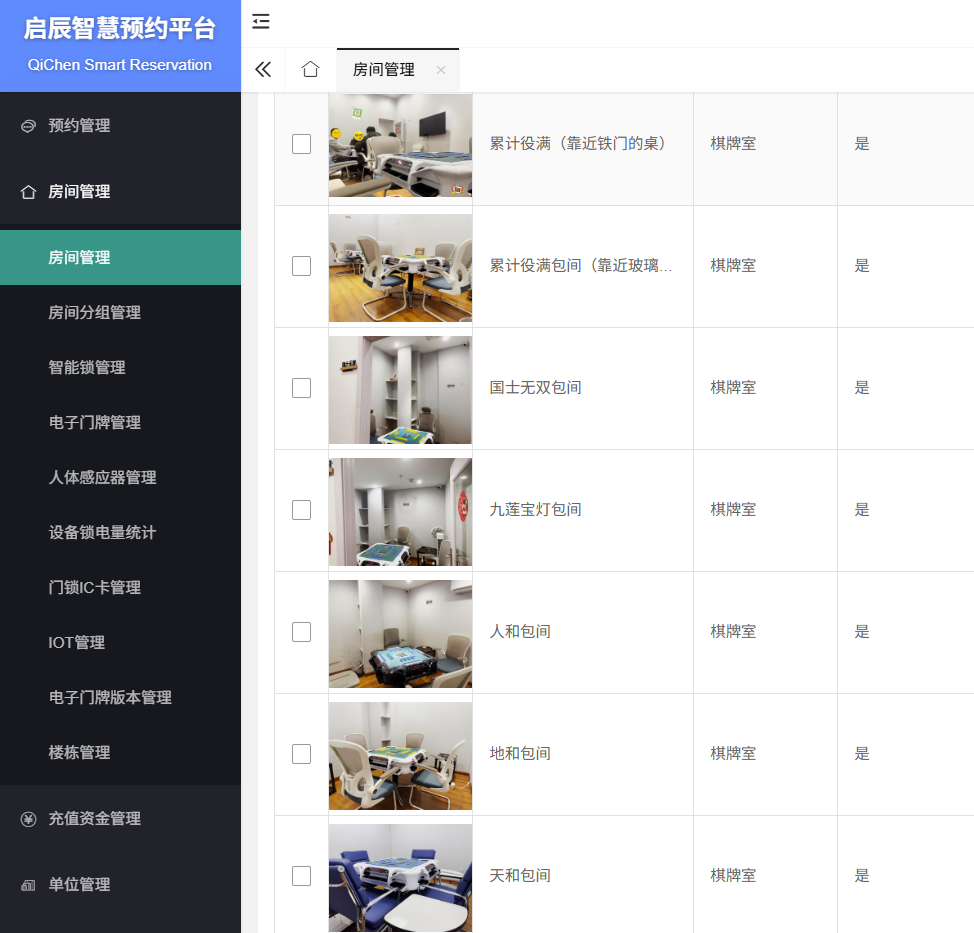View photo of 累计役满（靠近铁门的桌）room
974x933 pixels.
pos(400,145)
